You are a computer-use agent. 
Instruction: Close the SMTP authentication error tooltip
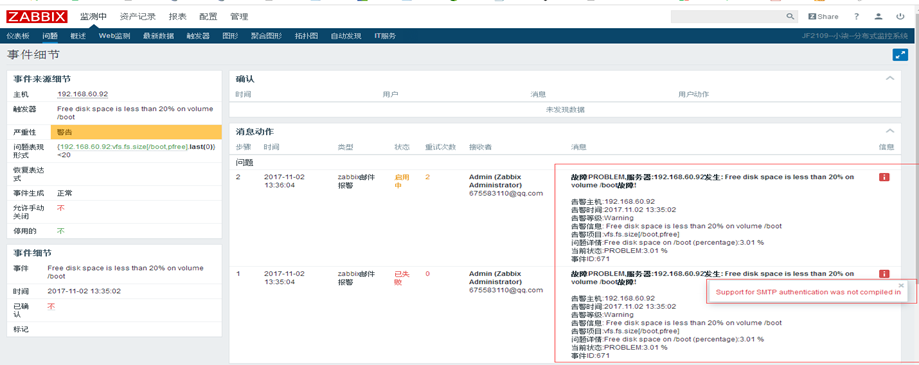coord(901,285)
